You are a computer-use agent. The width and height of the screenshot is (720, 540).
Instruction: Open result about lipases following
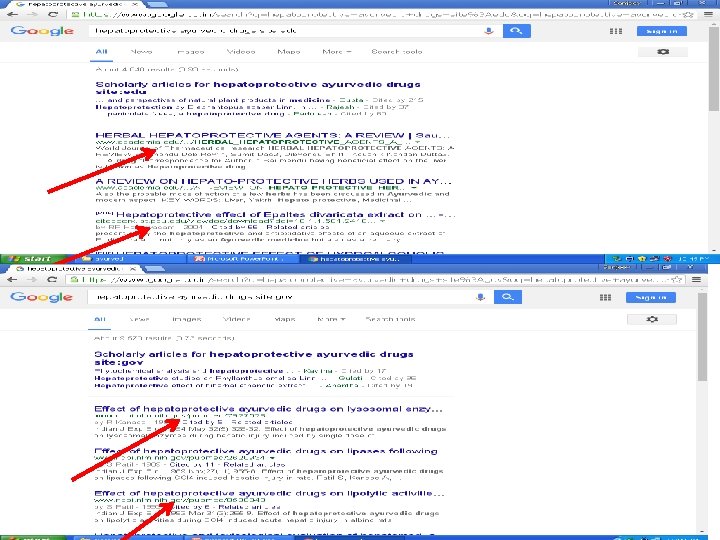(266, 451)
